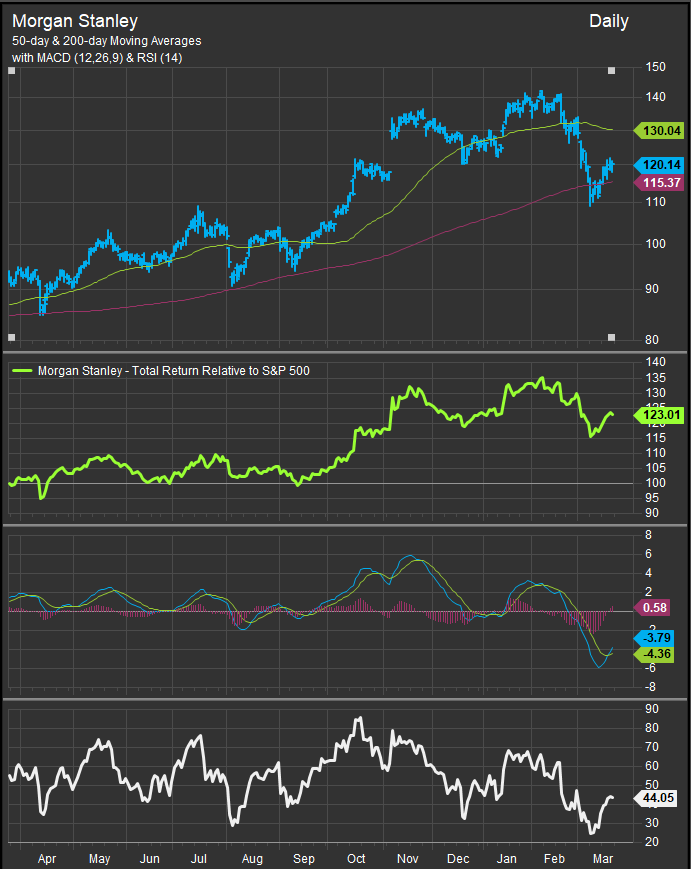Click the Jan label on the time axis
Image resolution: width=691 pixels, height=869 pixels.
point(507,858)
